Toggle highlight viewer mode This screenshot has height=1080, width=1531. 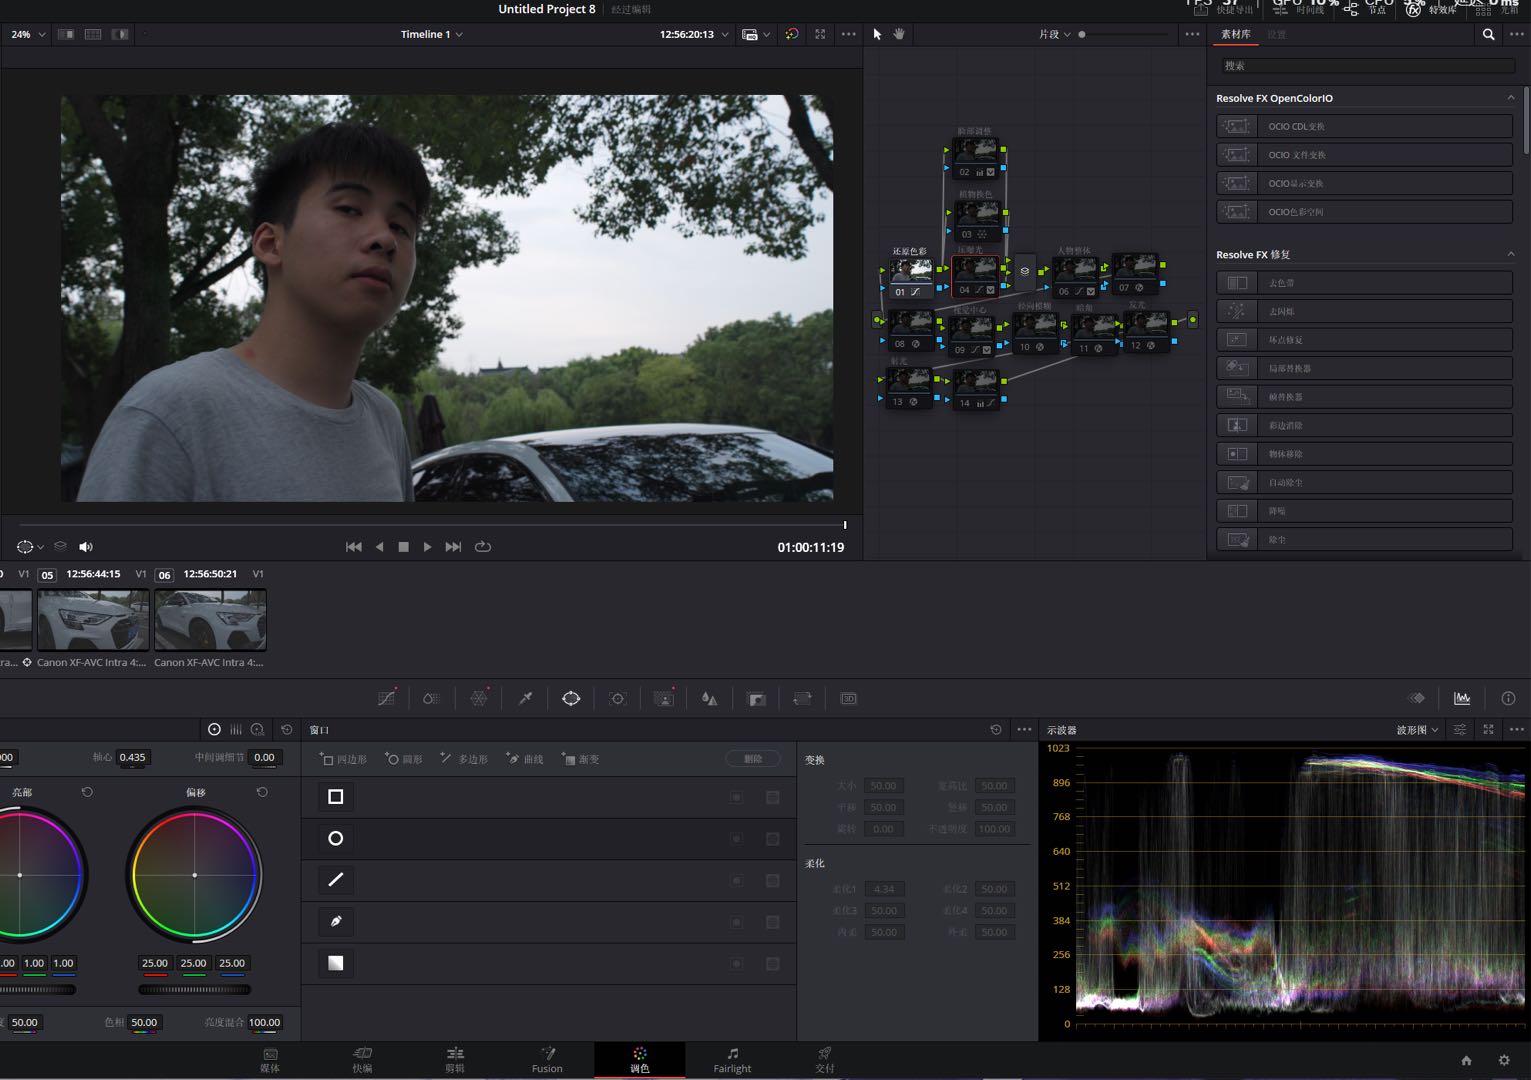pyautogui.click(x=120, y=34)
